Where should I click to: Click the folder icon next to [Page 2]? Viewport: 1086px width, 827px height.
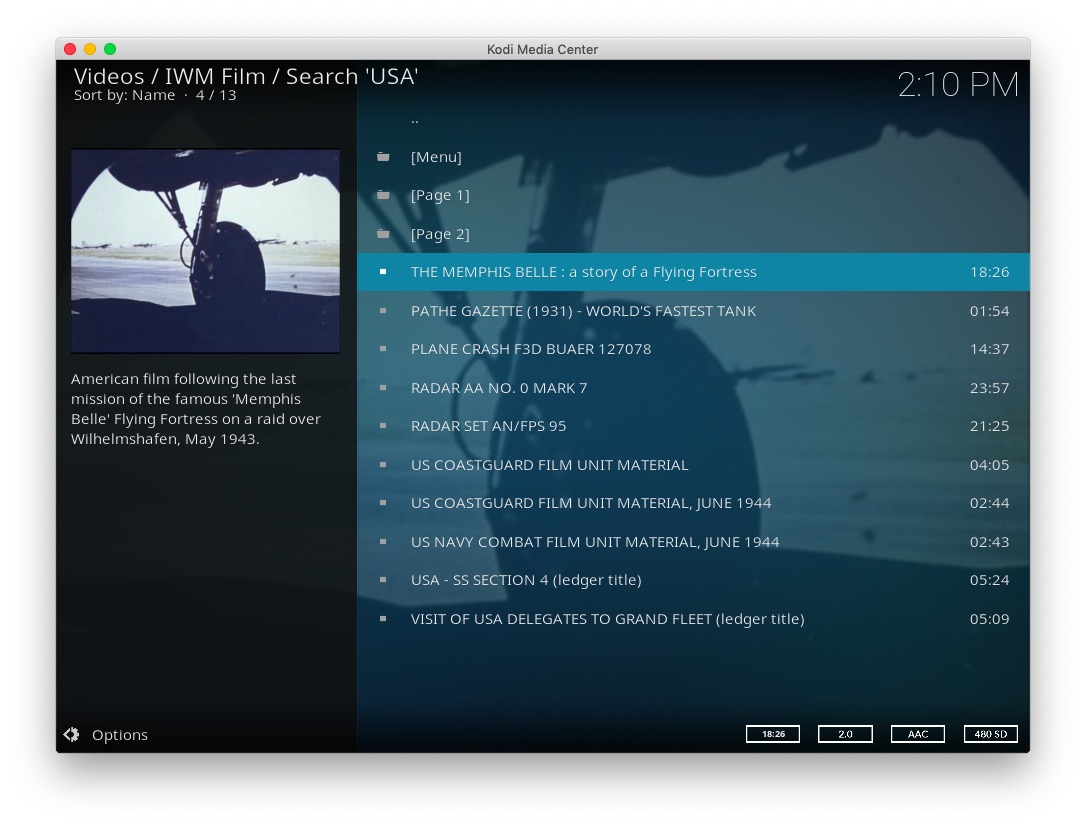(x=383, y=234)
